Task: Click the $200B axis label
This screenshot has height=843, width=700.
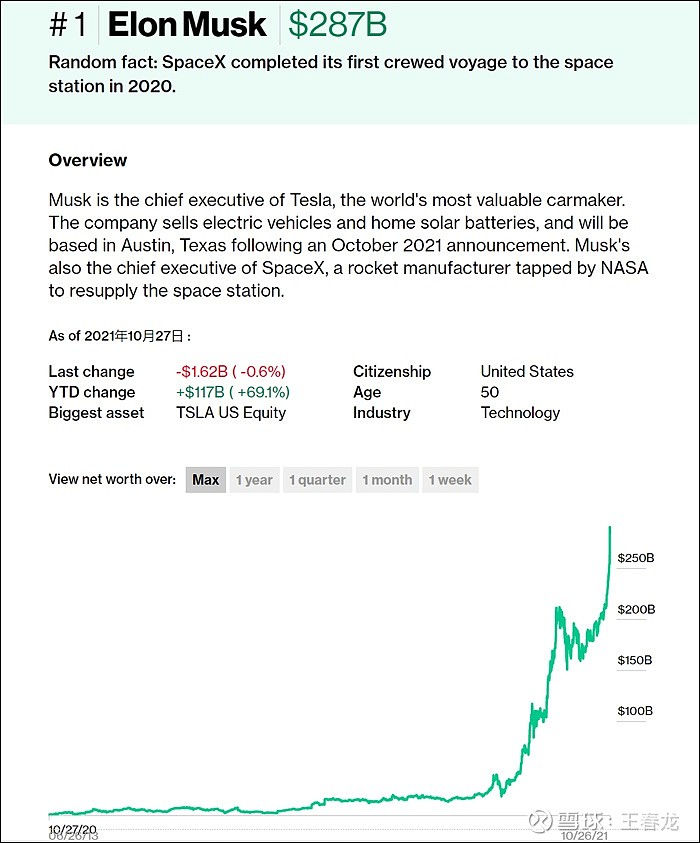Action: (x=636, y=609)
